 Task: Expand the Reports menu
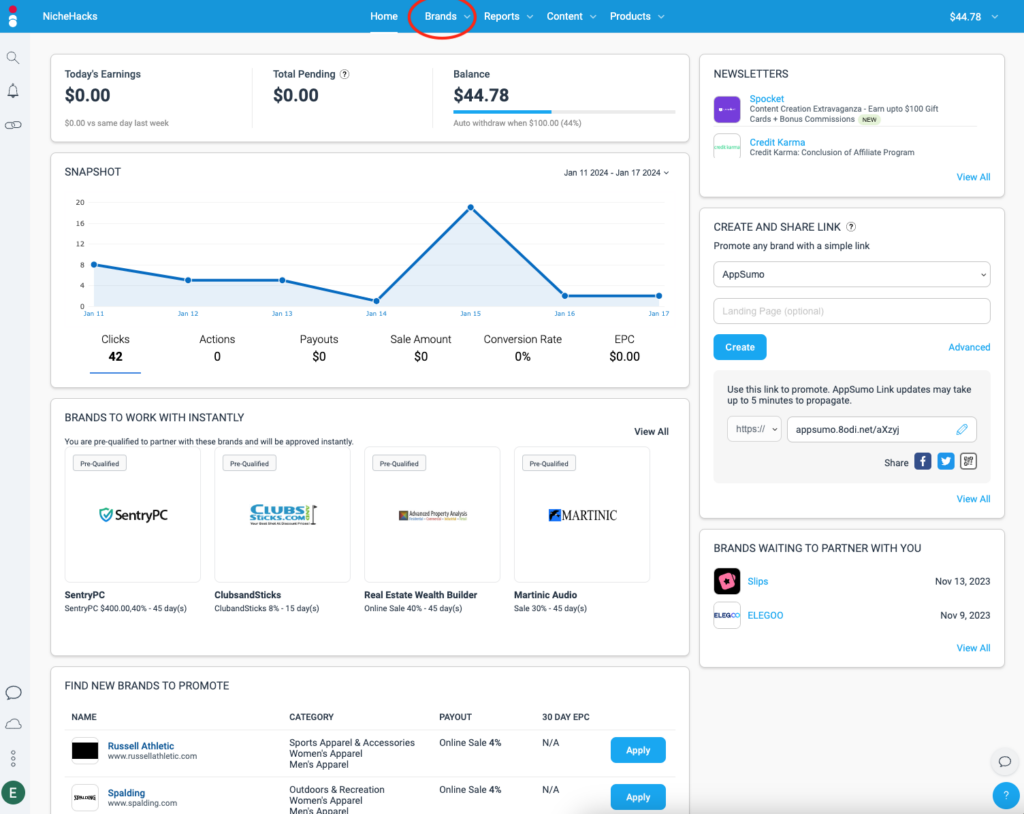click(x=508, y=16)
